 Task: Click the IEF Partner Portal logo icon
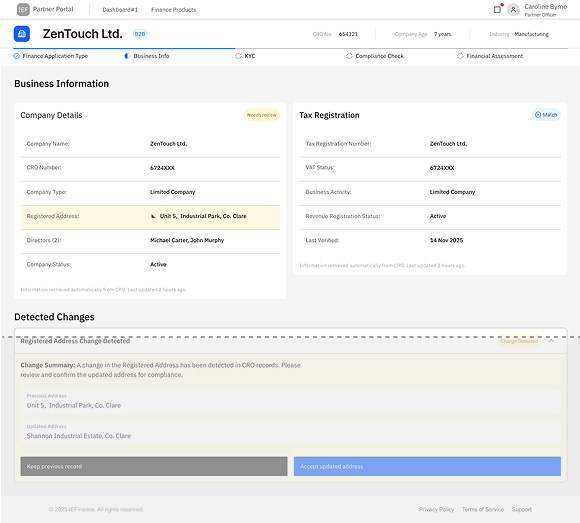pos(23,10)
